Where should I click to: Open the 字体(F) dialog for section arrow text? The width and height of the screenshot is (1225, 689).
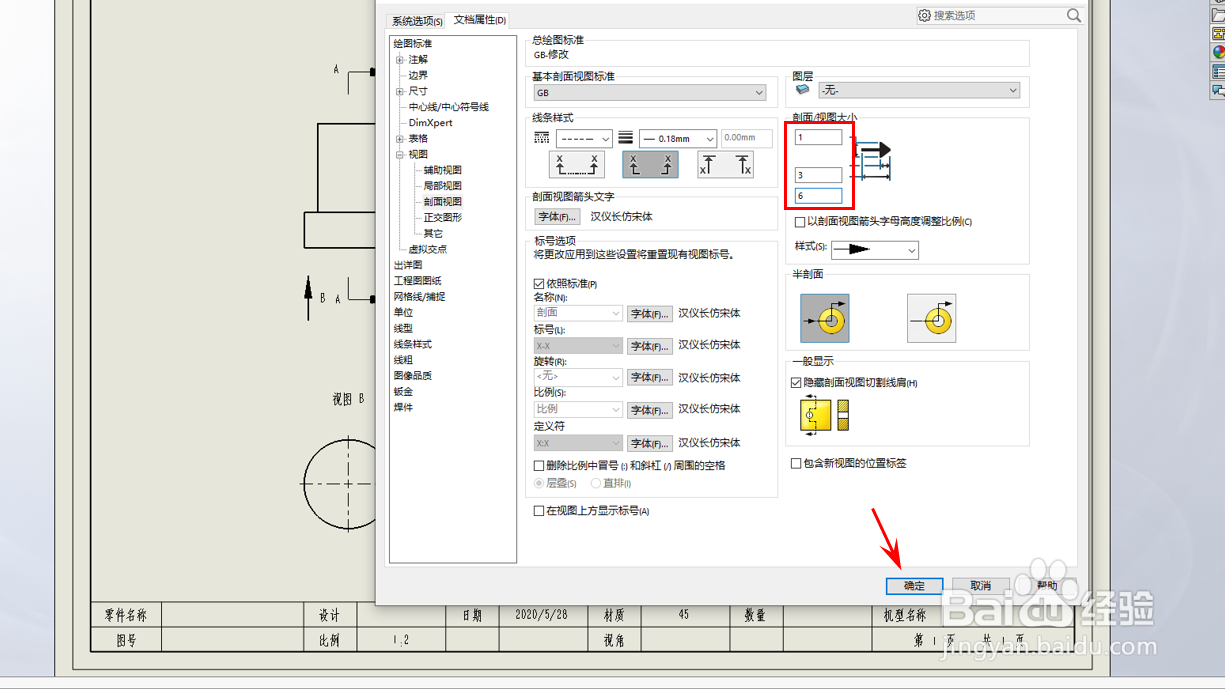pos(556,216)
